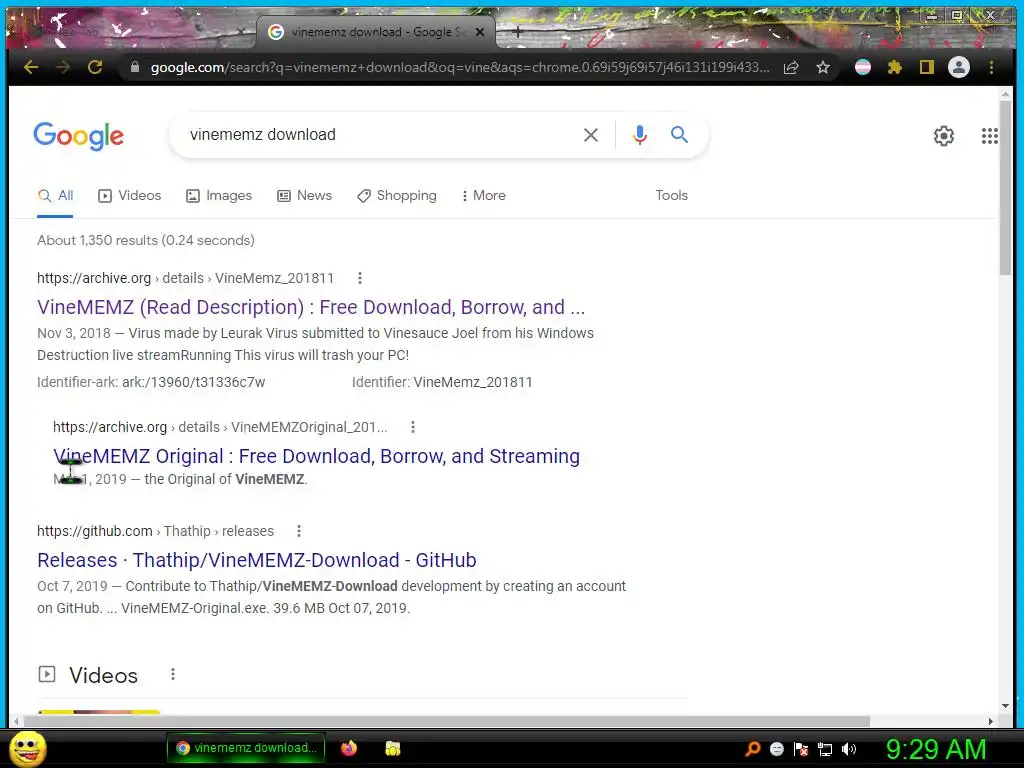
Task: Switch to the Images results tab
Action: click(x=219, y=196)
